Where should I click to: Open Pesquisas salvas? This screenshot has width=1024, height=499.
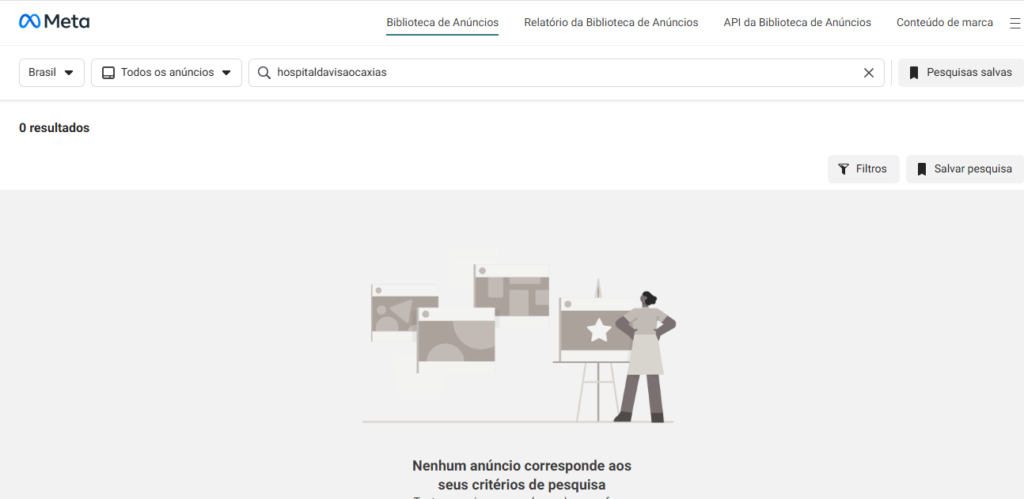tap(961, 72)
